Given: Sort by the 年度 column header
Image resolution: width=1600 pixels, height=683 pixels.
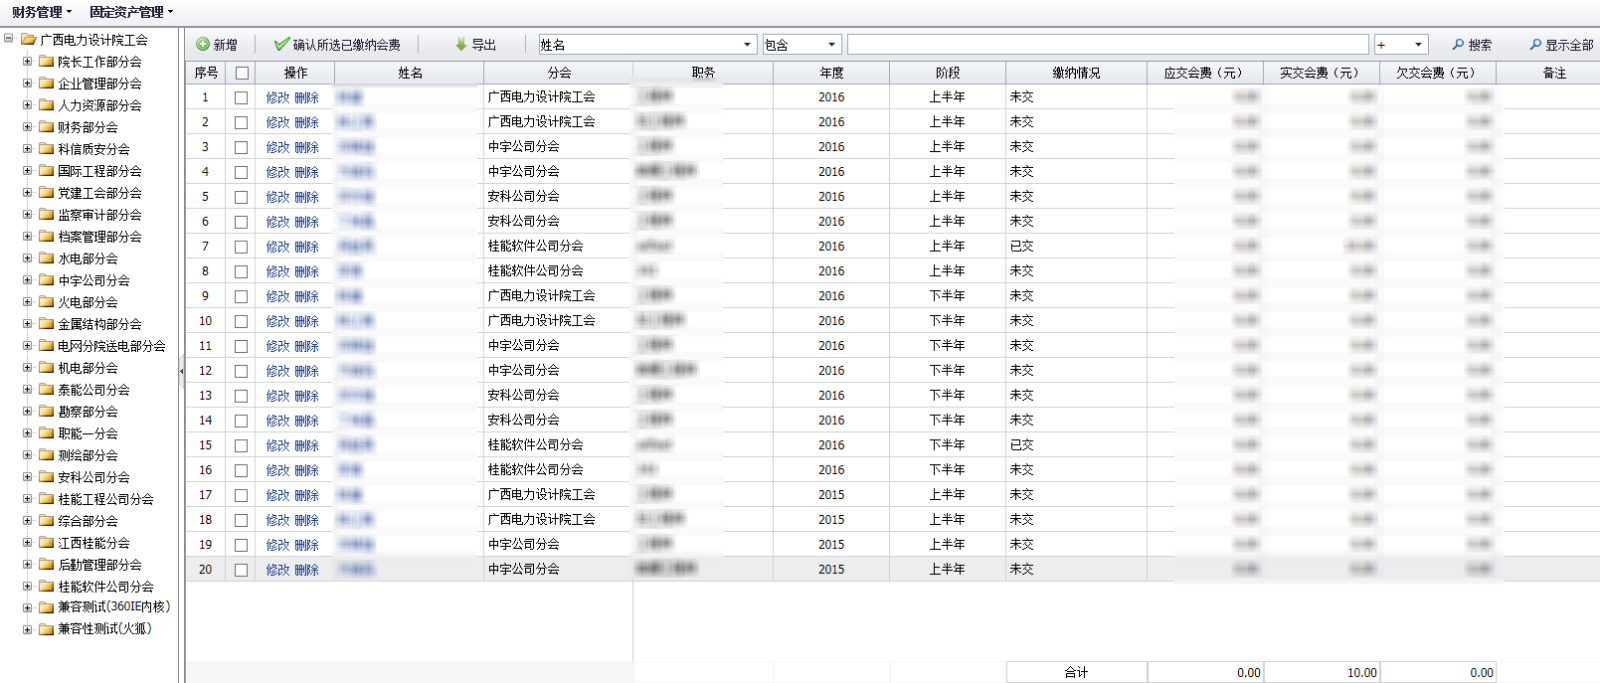Looking at the screenshot, I should [x=831, y=73].
